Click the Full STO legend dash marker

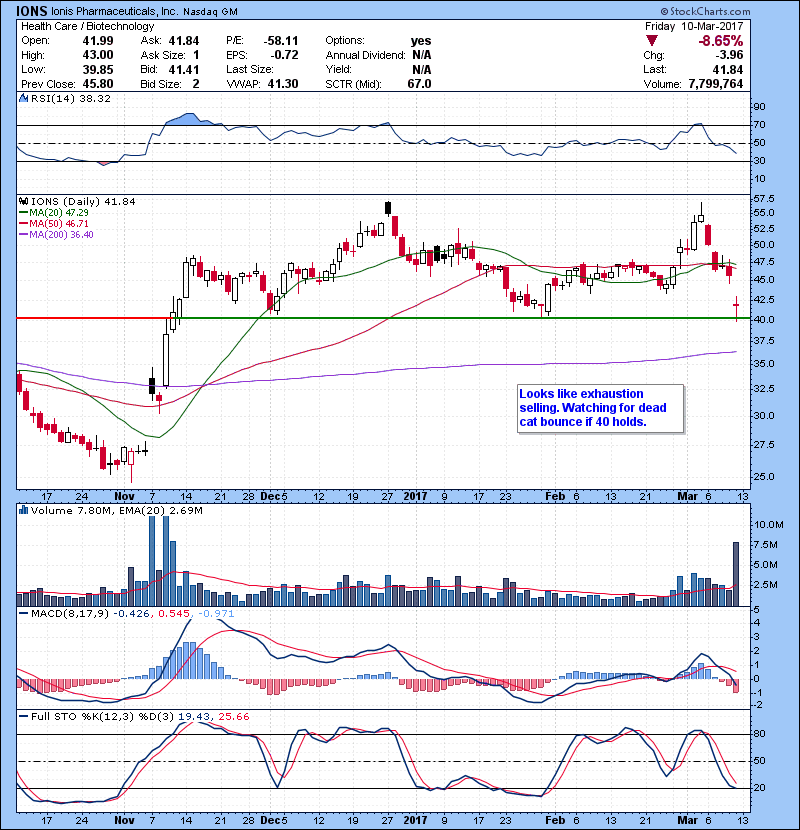pyautogui.click(x=23, y=717)
